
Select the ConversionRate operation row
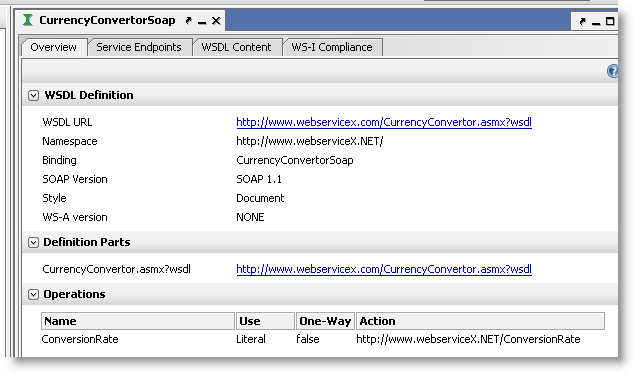[323, 339]
